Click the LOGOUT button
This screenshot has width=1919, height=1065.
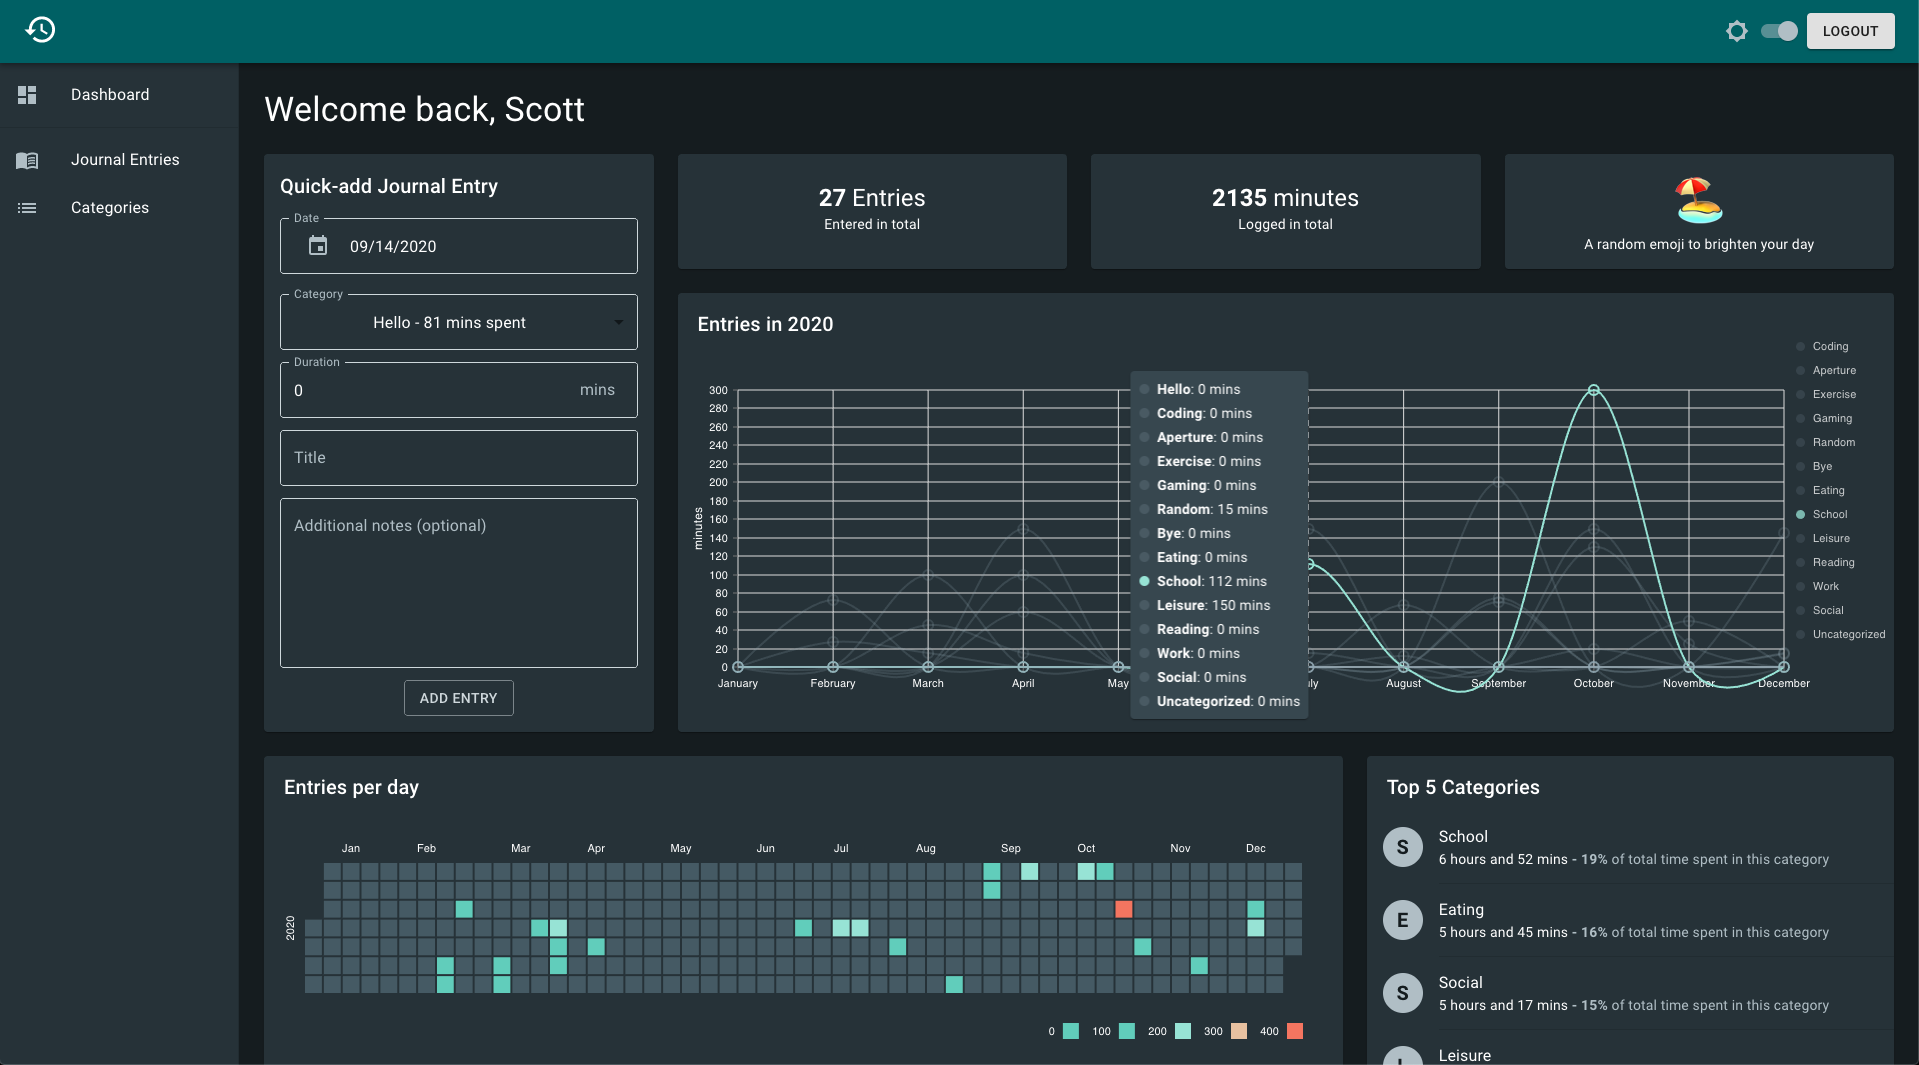point(1850,31)
